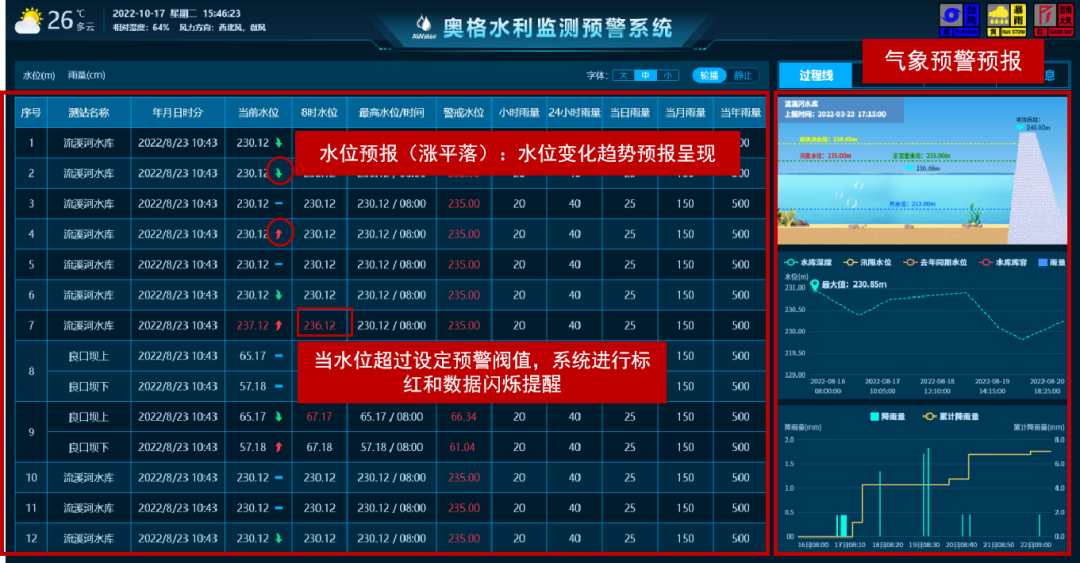Set font size to 大 (large)

622,75
